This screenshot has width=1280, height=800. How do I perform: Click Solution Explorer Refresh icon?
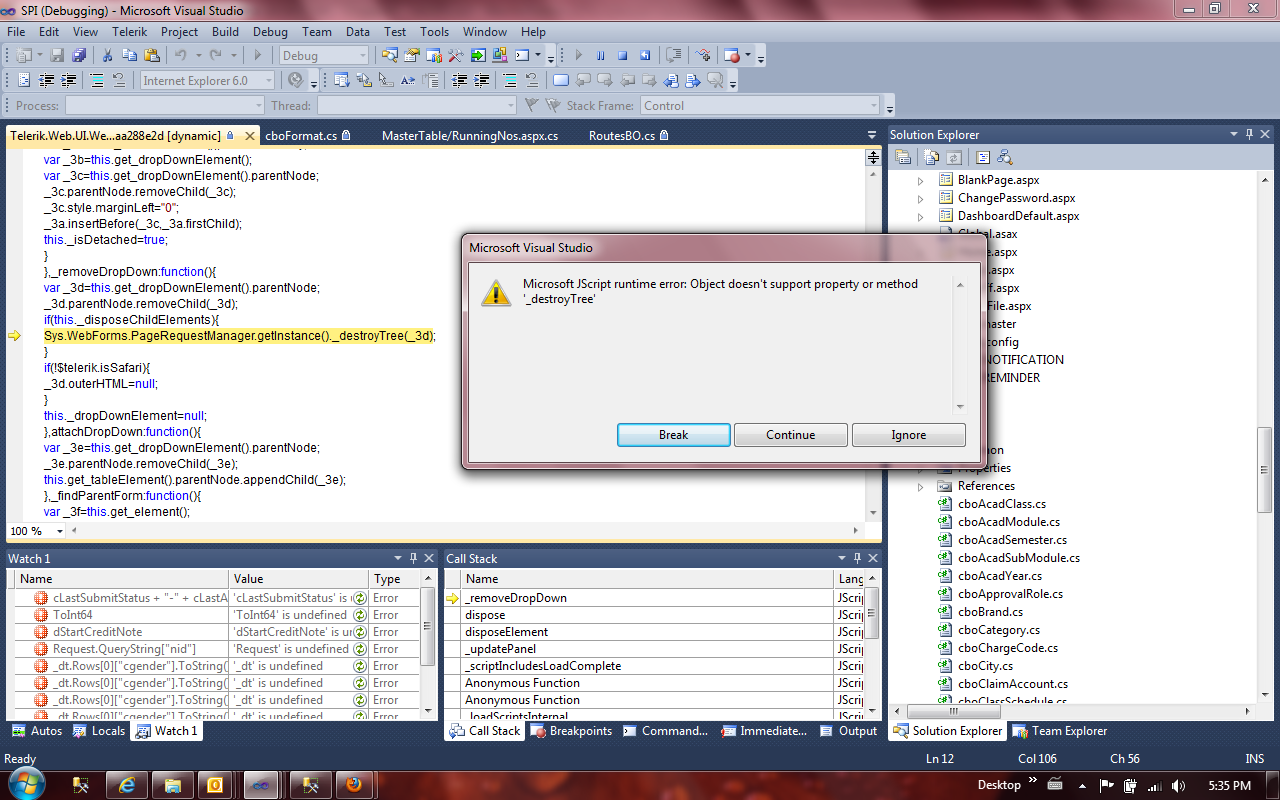953,157
